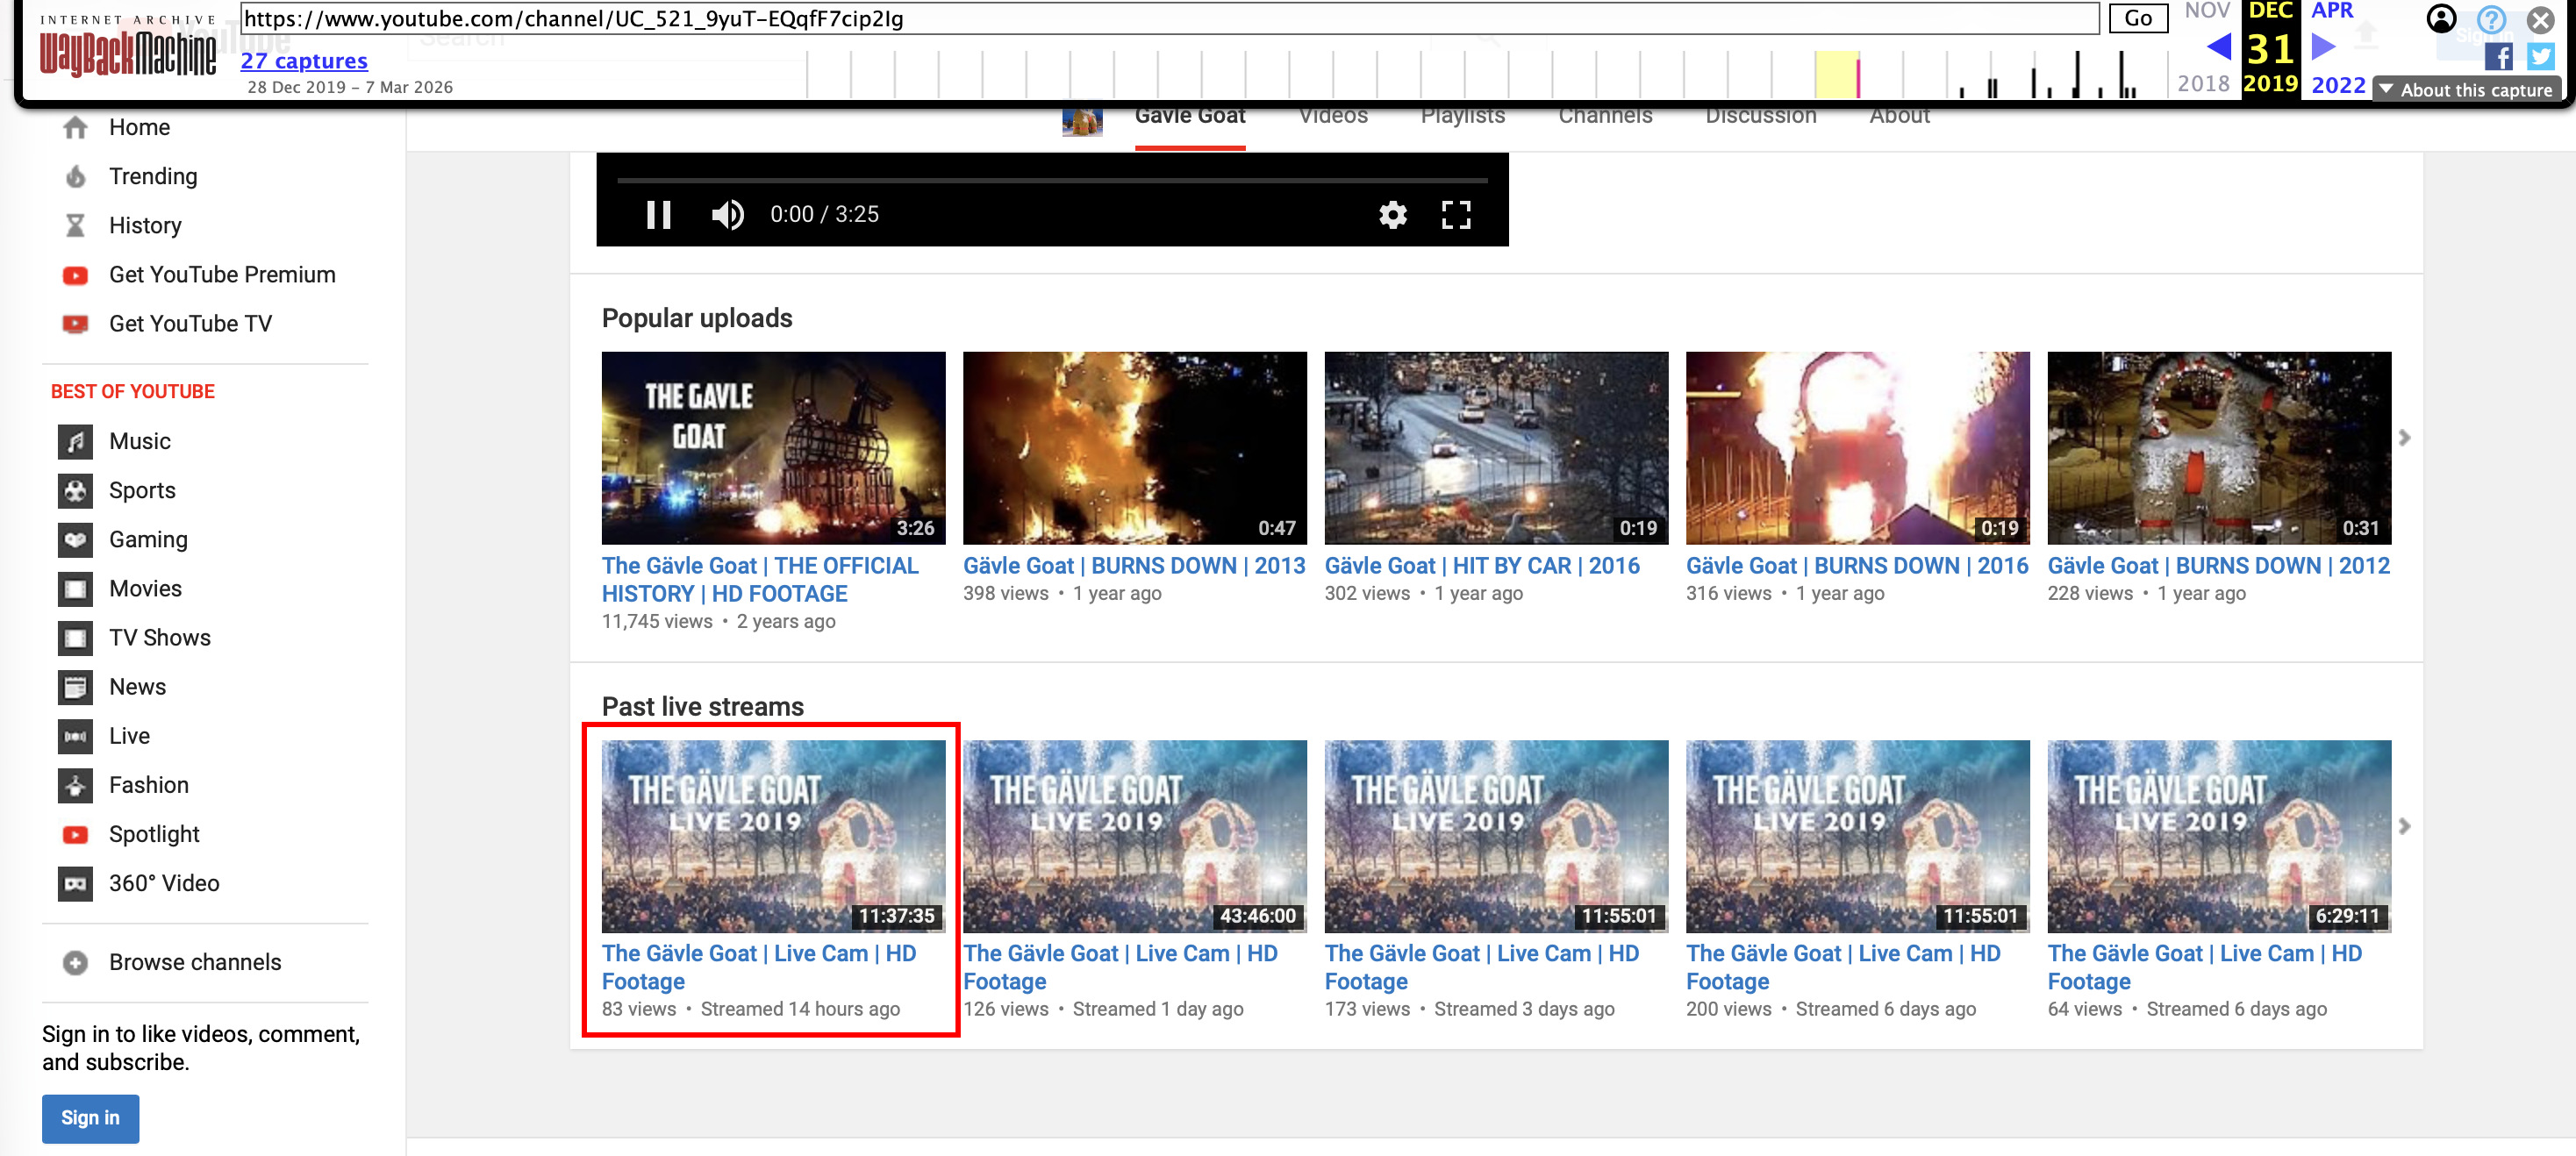
Task: Click the Sign in button
Action: pos(90,1118)
